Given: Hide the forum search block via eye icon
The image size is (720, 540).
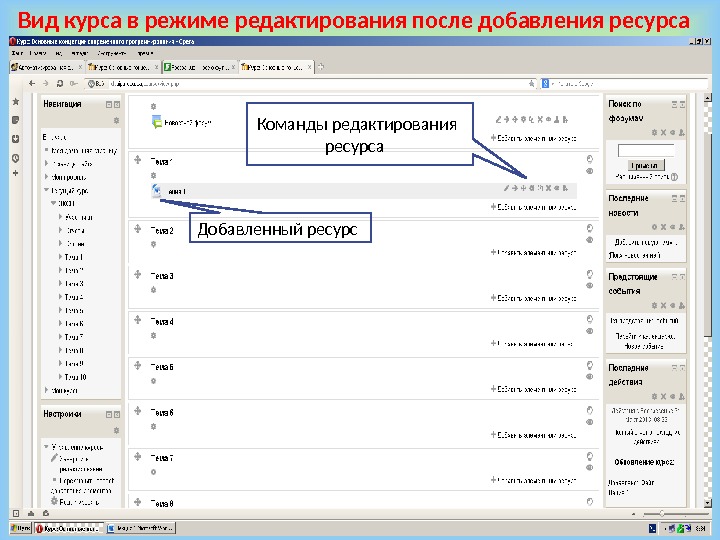Looking at the screenshot, I should (x=672, y=133).
